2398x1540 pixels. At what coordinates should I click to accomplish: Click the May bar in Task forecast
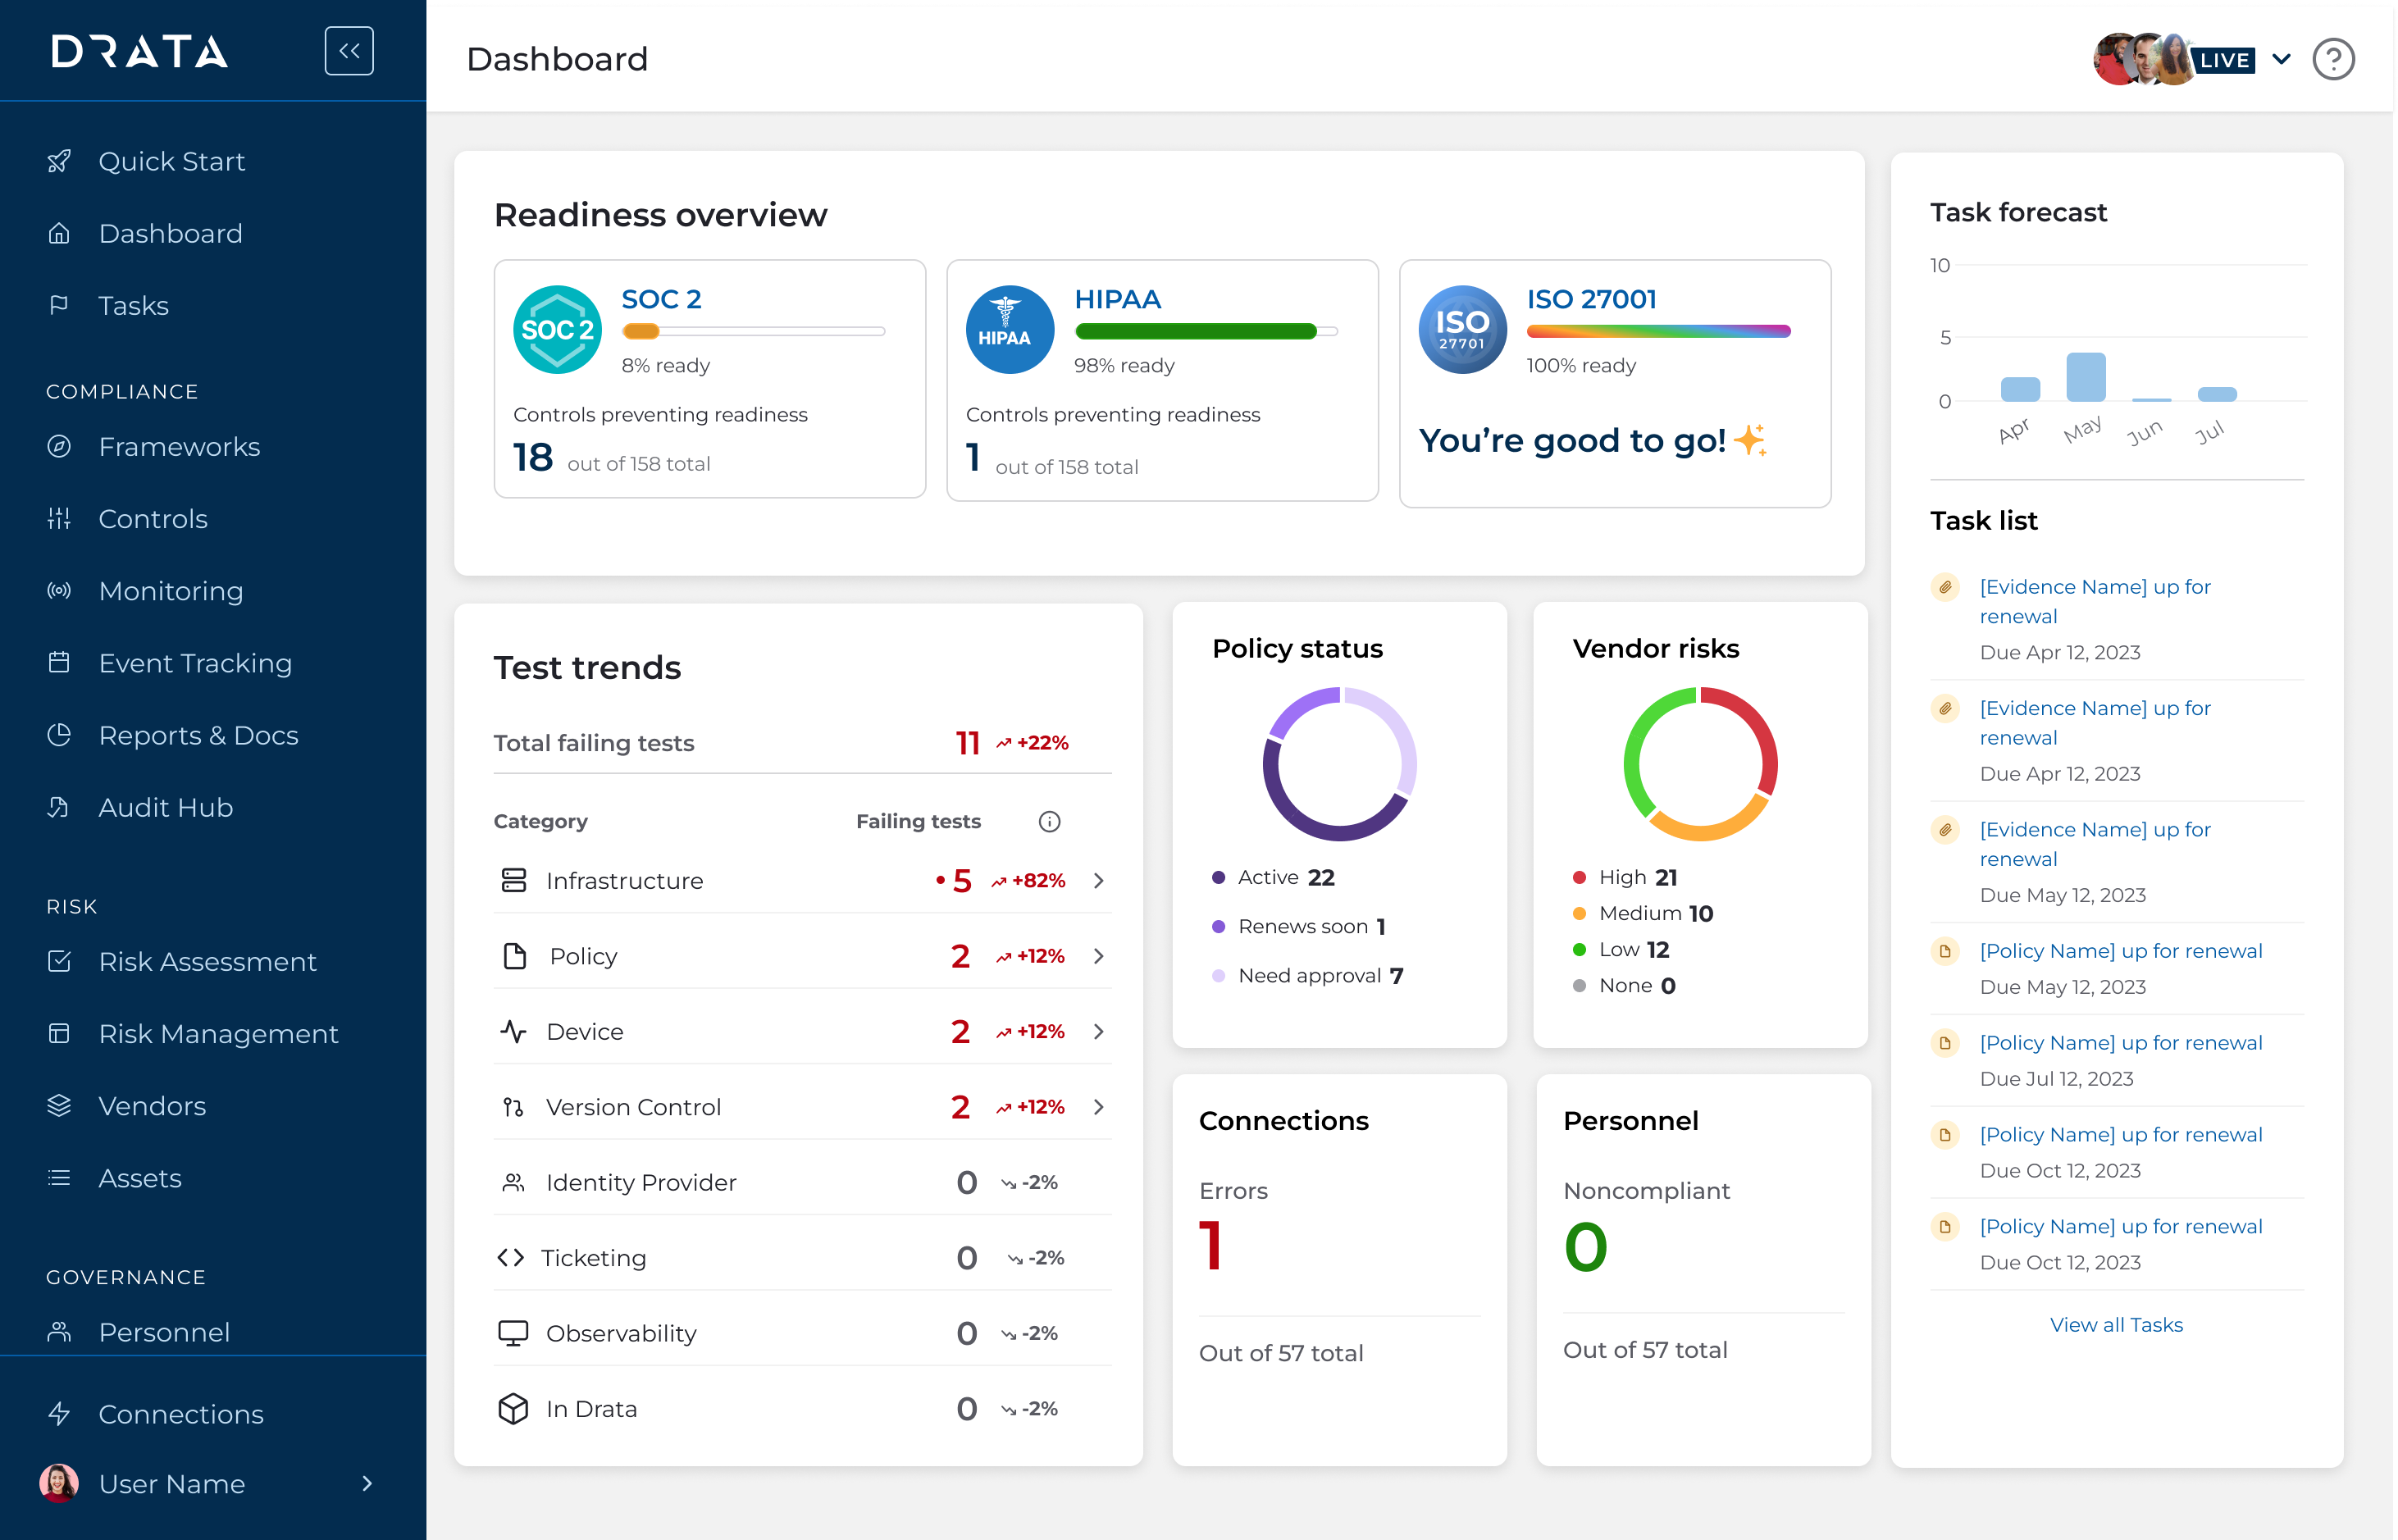coord(2085,377)
